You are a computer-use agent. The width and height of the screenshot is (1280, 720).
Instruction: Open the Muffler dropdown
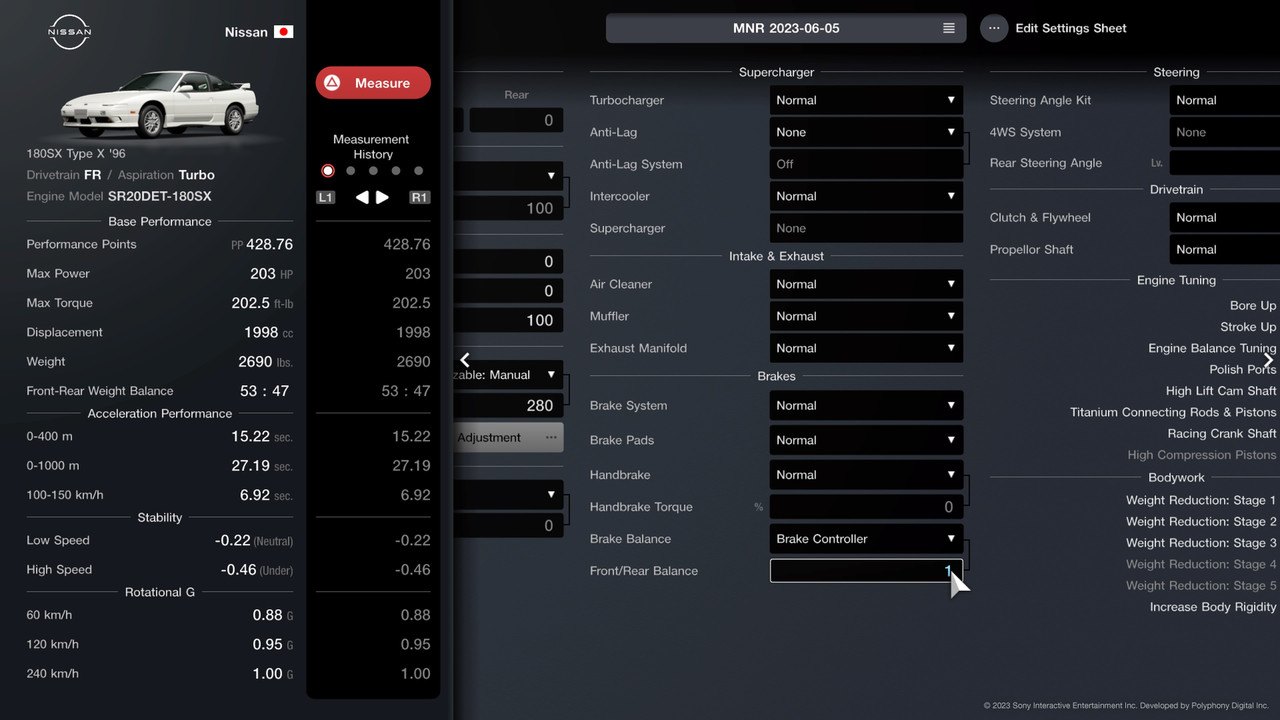pyautogui.click(x=867, y=316)
